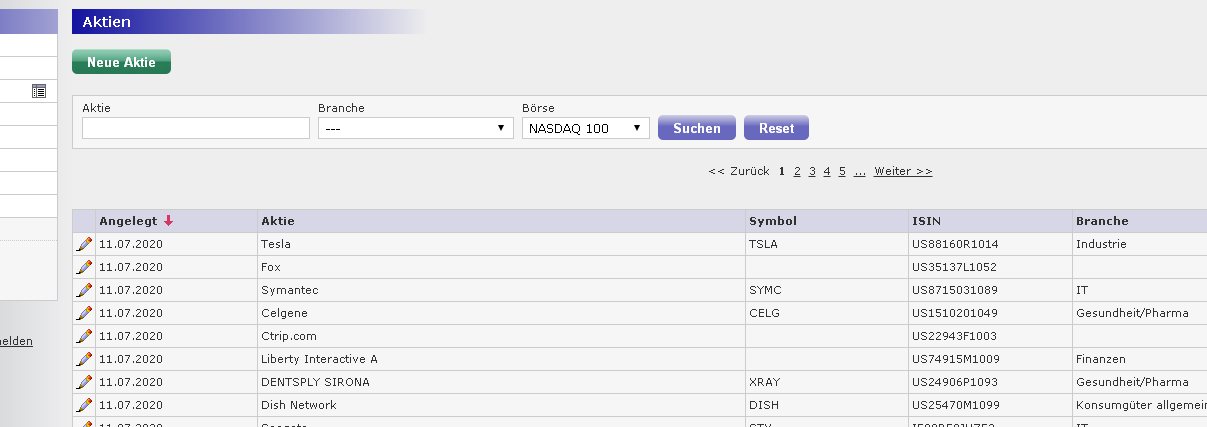The image size is (1207, 427).
Task: Click the edit pencil for Fox
Action: click(x=84, y=267)
